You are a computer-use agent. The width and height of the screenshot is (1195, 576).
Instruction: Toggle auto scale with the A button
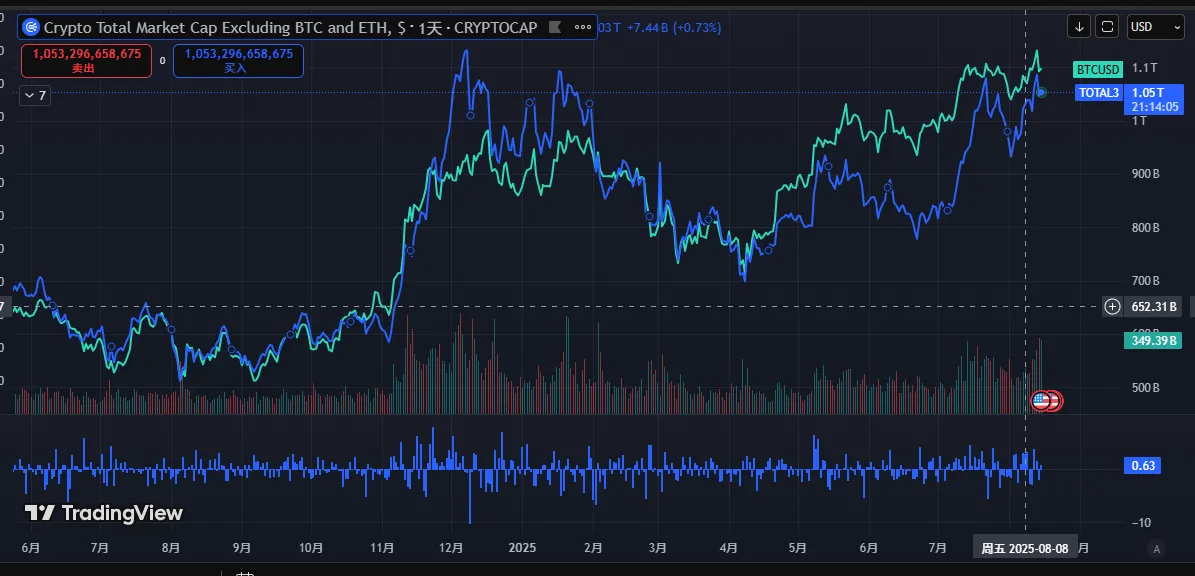1157,548
